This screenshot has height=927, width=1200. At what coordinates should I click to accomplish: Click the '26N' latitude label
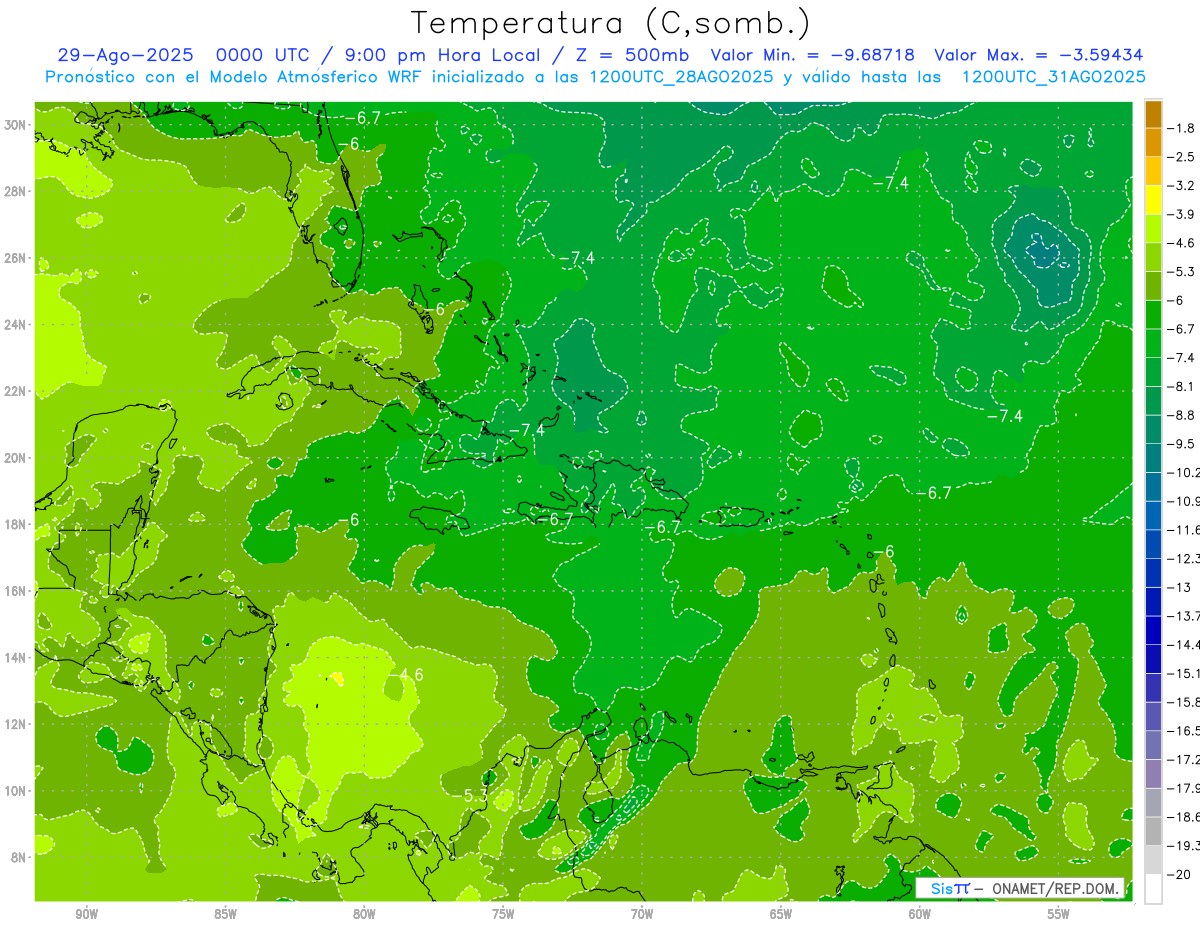[x=17, y=258]
